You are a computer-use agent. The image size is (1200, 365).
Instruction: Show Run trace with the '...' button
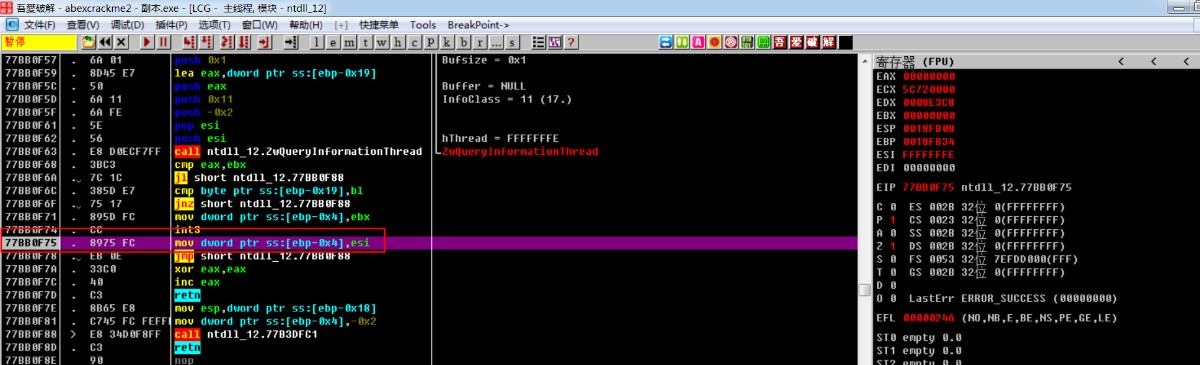click(495, 42)
